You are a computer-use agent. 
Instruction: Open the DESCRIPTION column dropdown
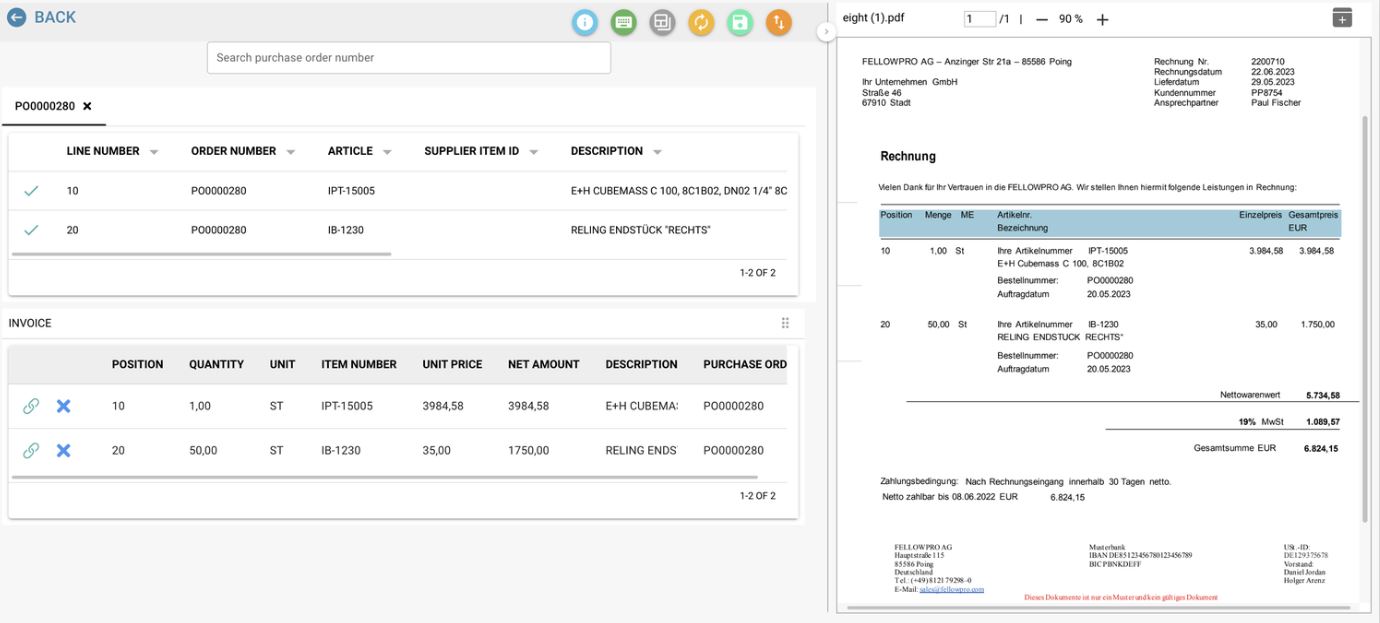click(657, 152)
